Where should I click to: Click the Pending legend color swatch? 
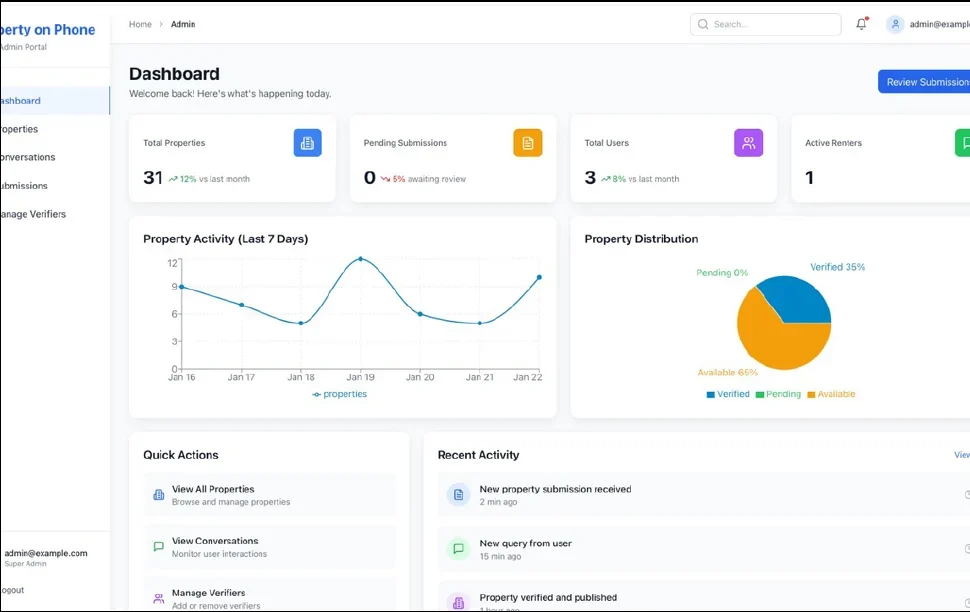point(760,395)
